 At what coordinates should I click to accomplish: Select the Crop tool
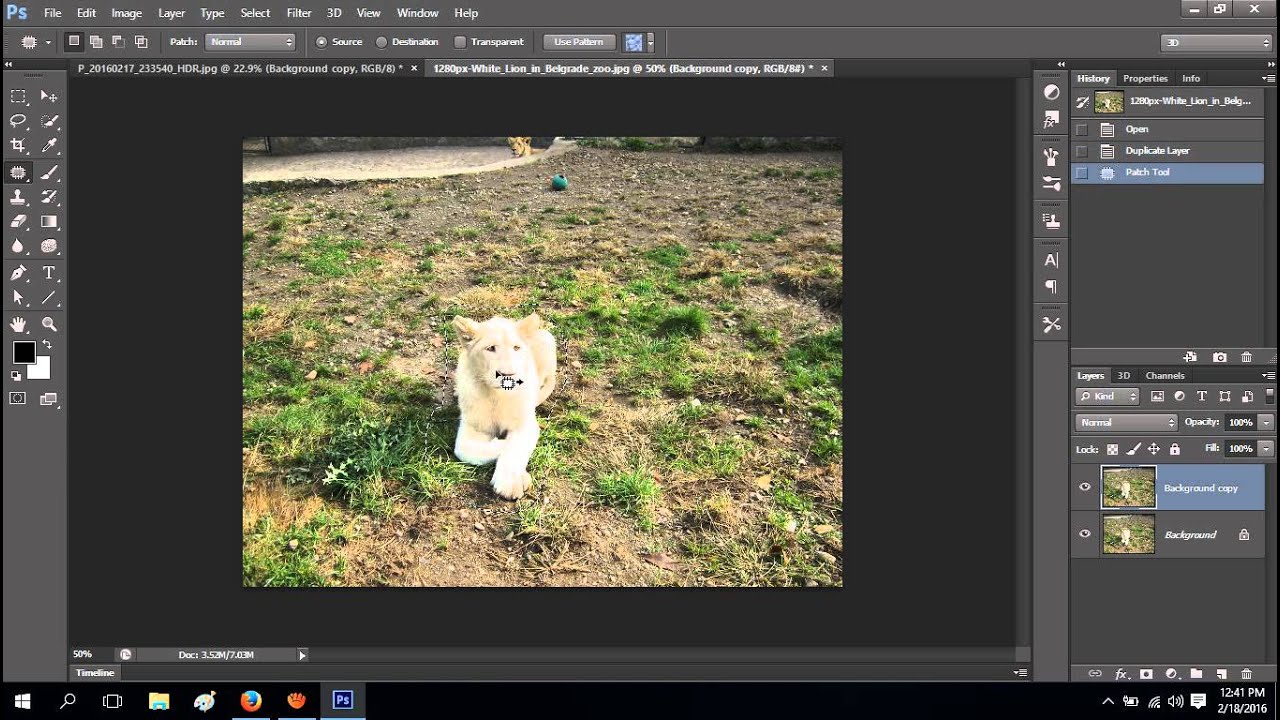click(18, 146)
